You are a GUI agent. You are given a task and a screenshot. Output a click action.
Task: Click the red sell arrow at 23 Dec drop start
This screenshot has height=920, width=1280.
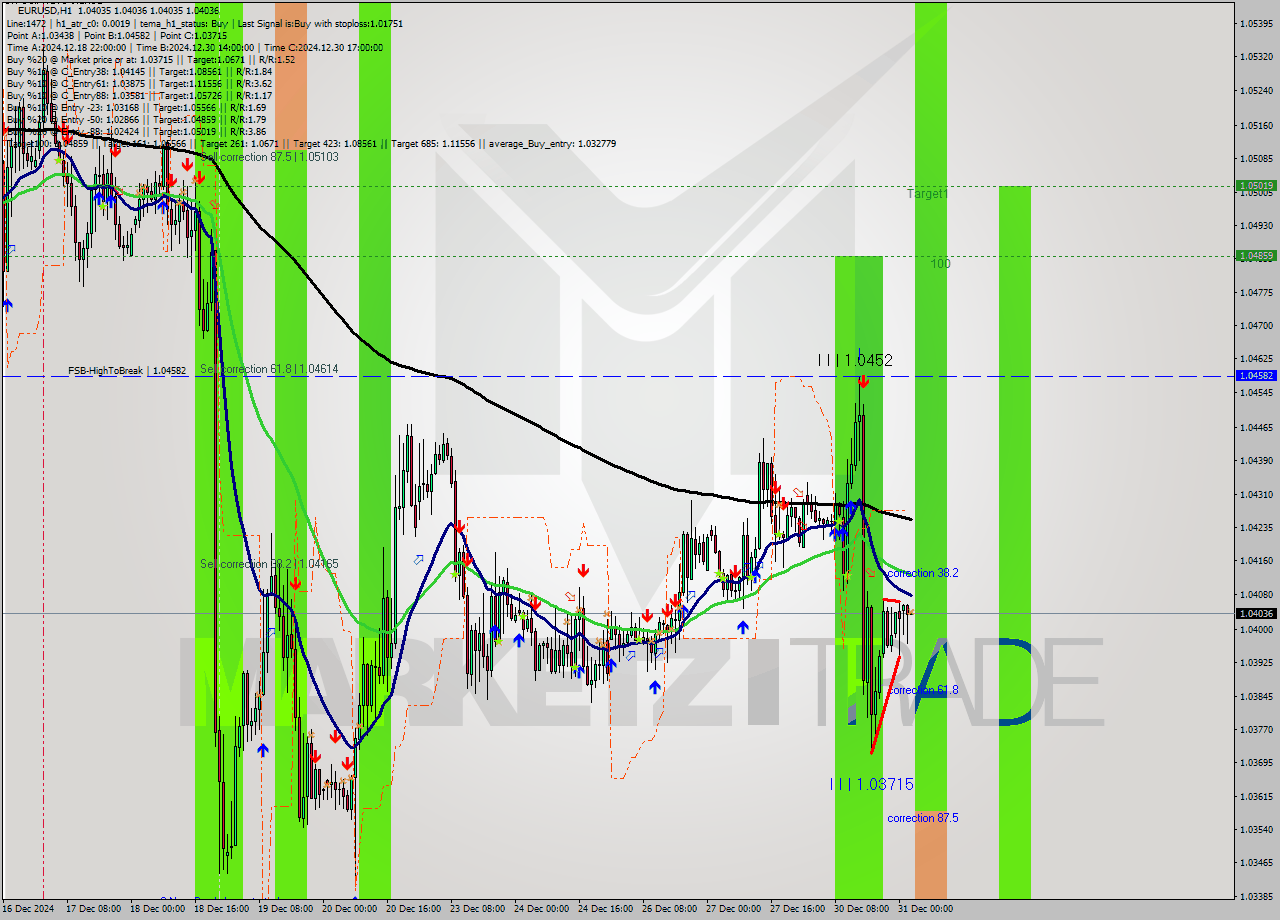pyautogui.click(x=458, y=526)
